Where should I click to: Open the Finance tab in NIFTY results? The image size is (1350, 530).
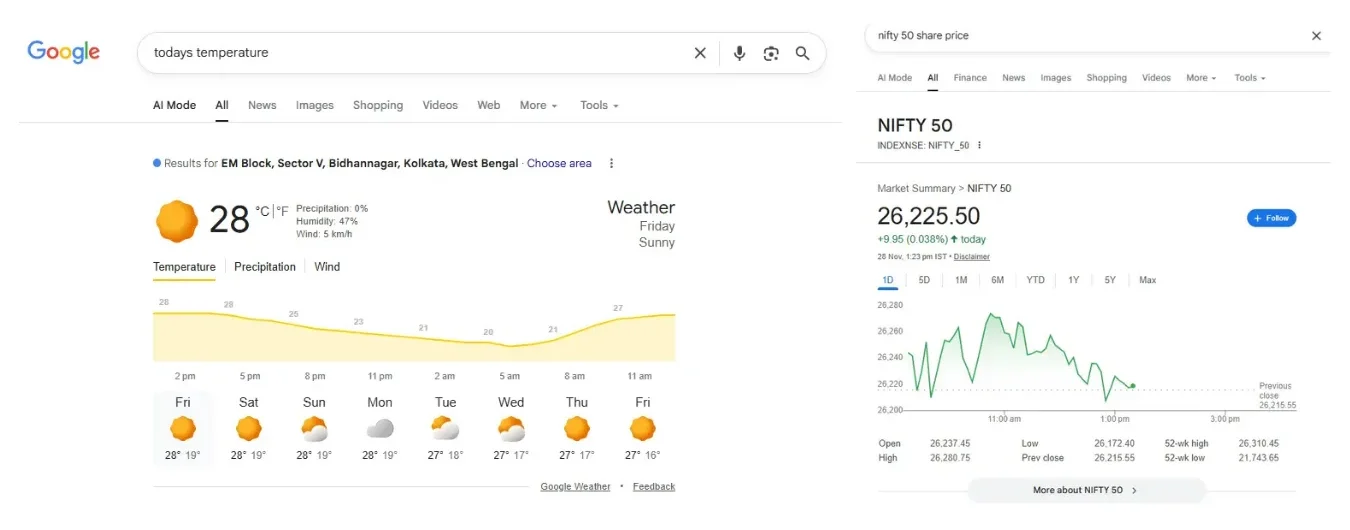pyautogui.click(x=970, y=78)
